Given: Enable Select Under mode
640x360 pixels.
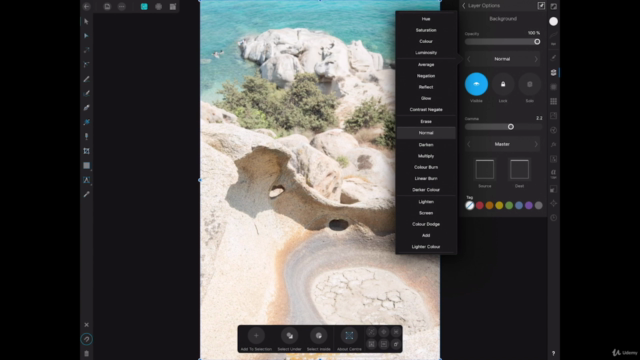Looking at the screenshot, I should [x=289, y=336].
